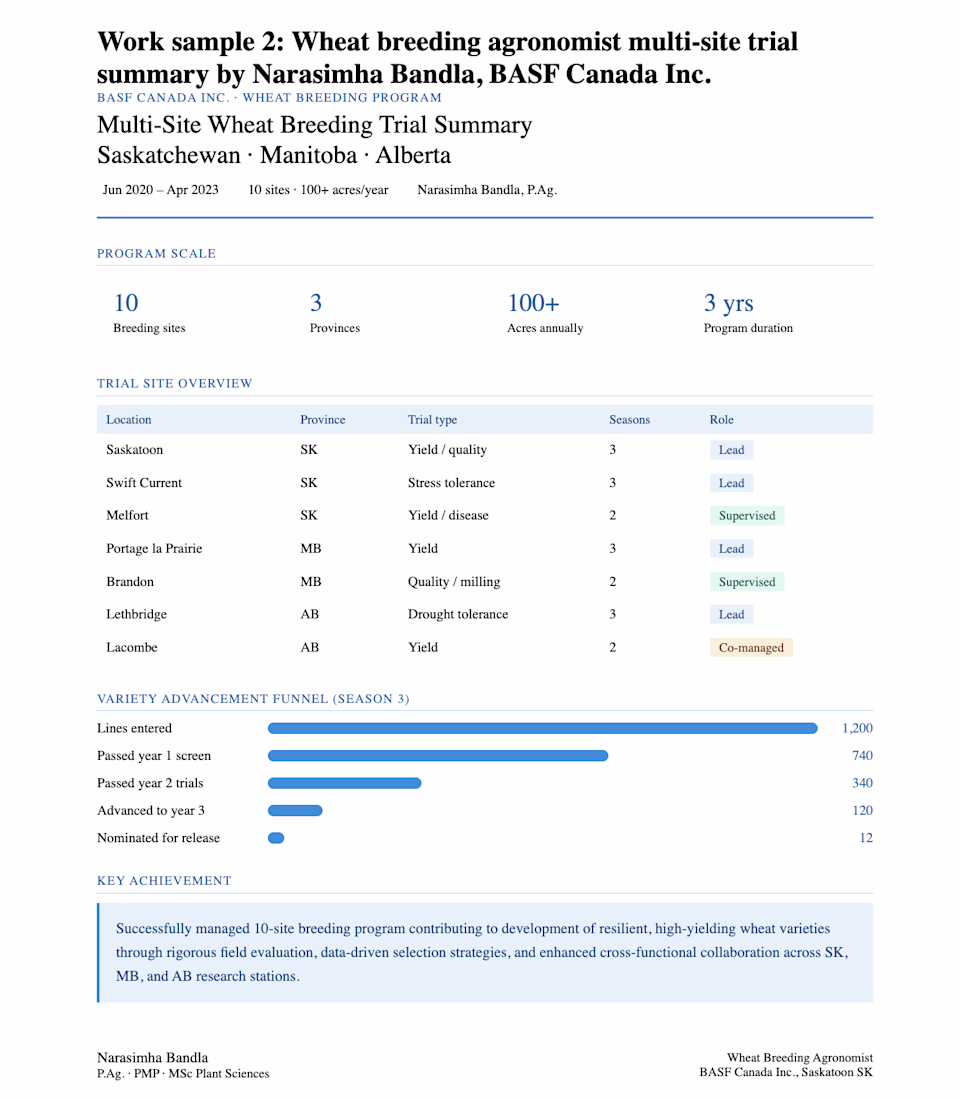Click the 'Location' column header

click(x=128, y=420)
